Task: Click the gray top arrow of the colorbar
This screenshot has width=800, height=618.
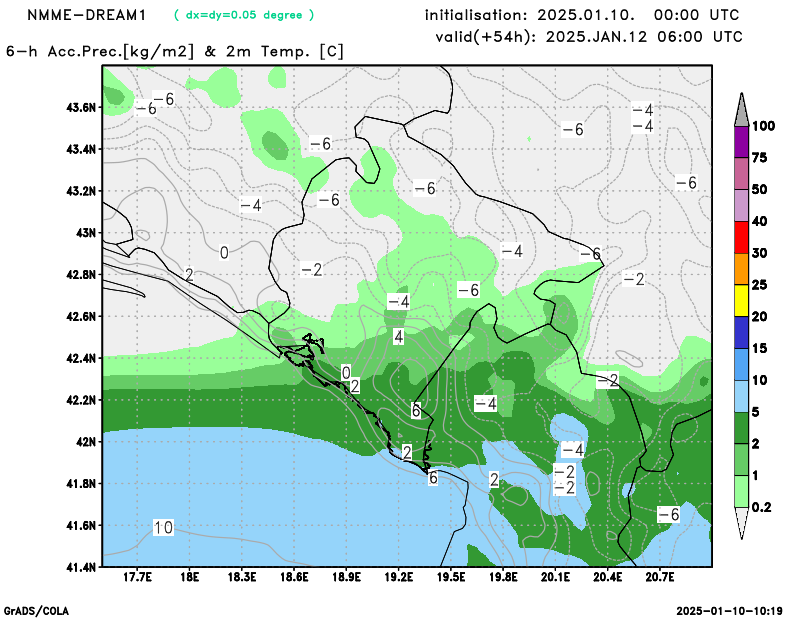Action: (x=741, y=110)
